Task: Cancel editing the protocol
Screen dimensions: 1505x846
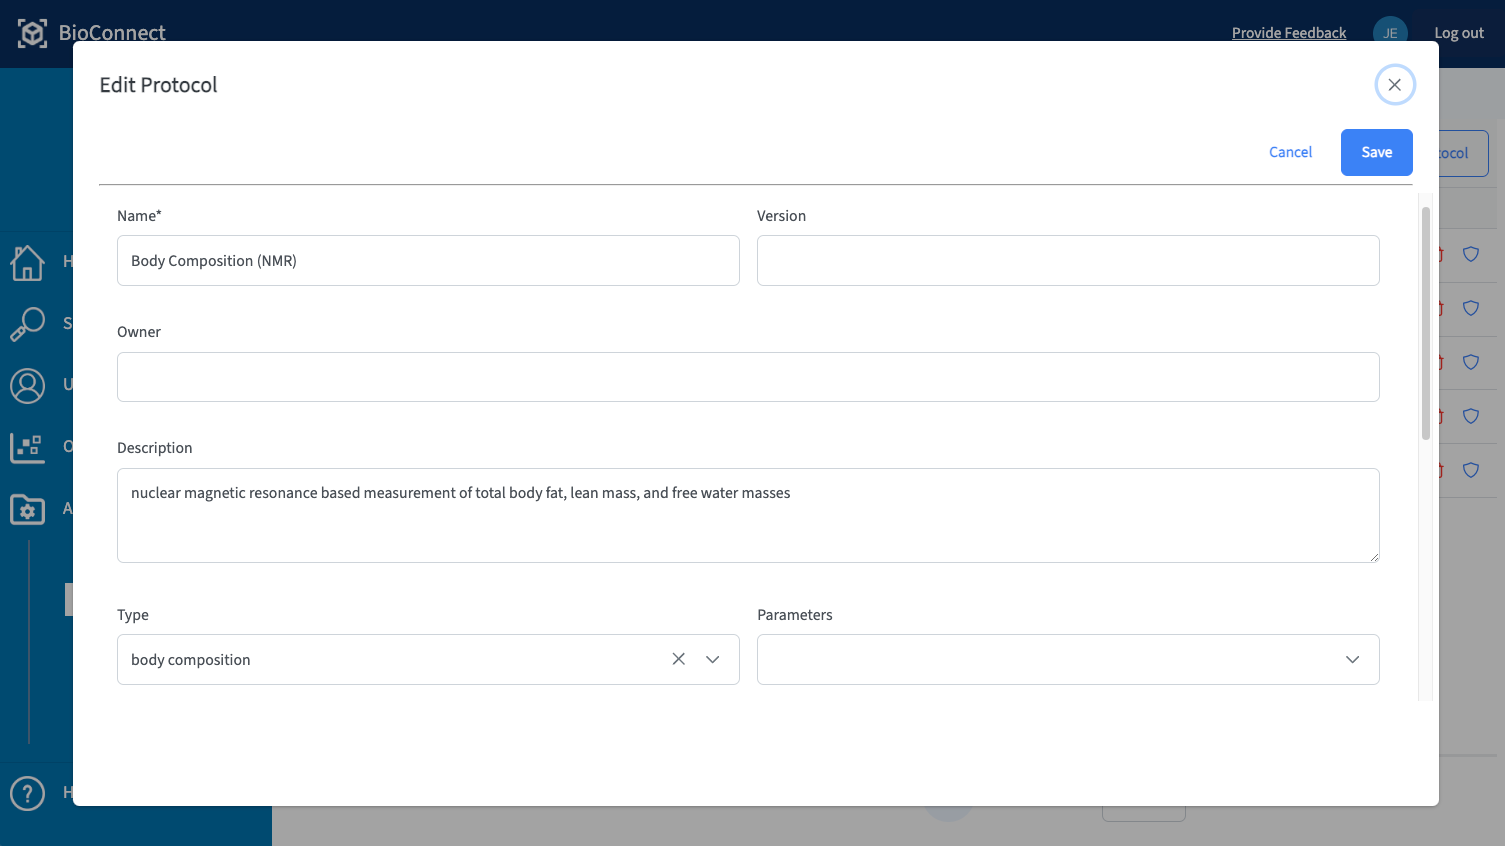Action: pos(1290,152)
